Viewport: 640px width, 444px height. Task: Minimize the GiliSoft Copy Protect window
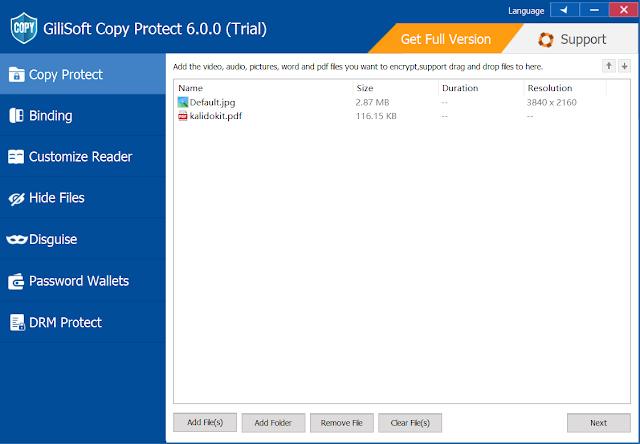pyautogui.click(x=594, y=10)
